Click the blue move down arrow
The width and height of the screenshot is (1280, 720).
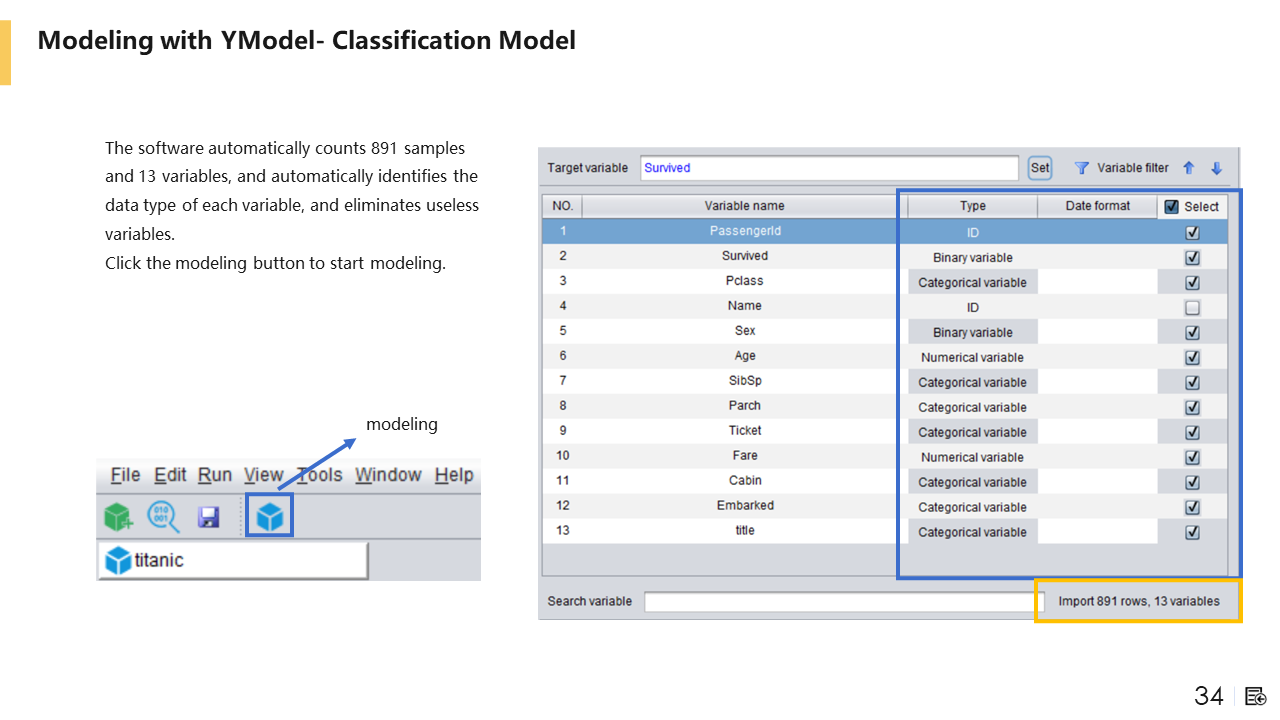tap(1216, 168)
